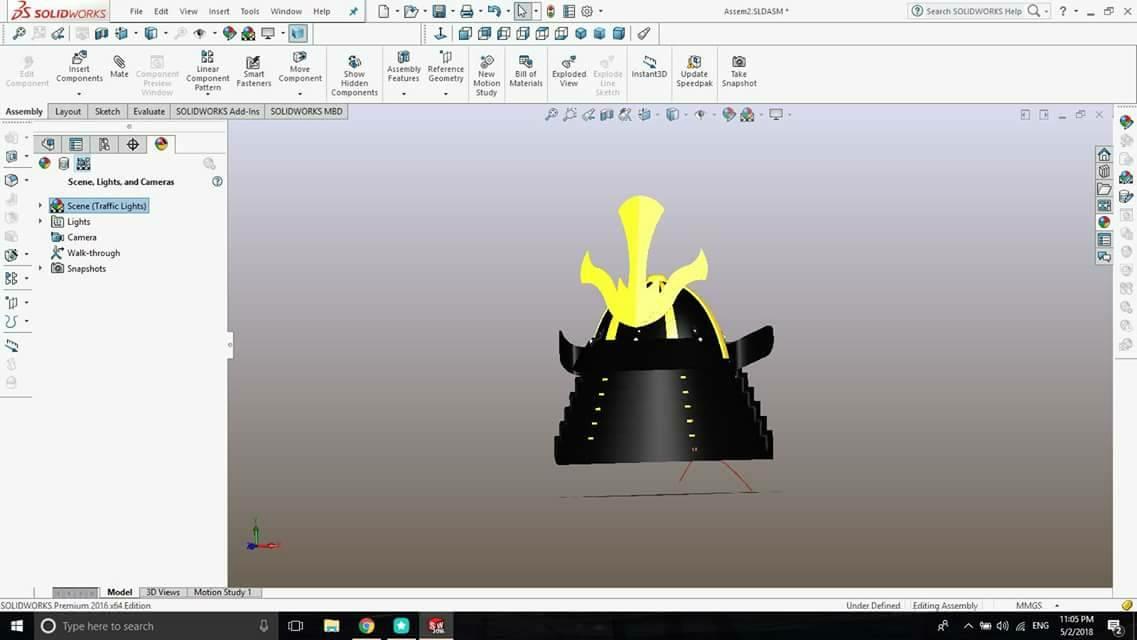Open the Window menu
Viewport: 1137px width, 640px height.
(x=286, y=12)
